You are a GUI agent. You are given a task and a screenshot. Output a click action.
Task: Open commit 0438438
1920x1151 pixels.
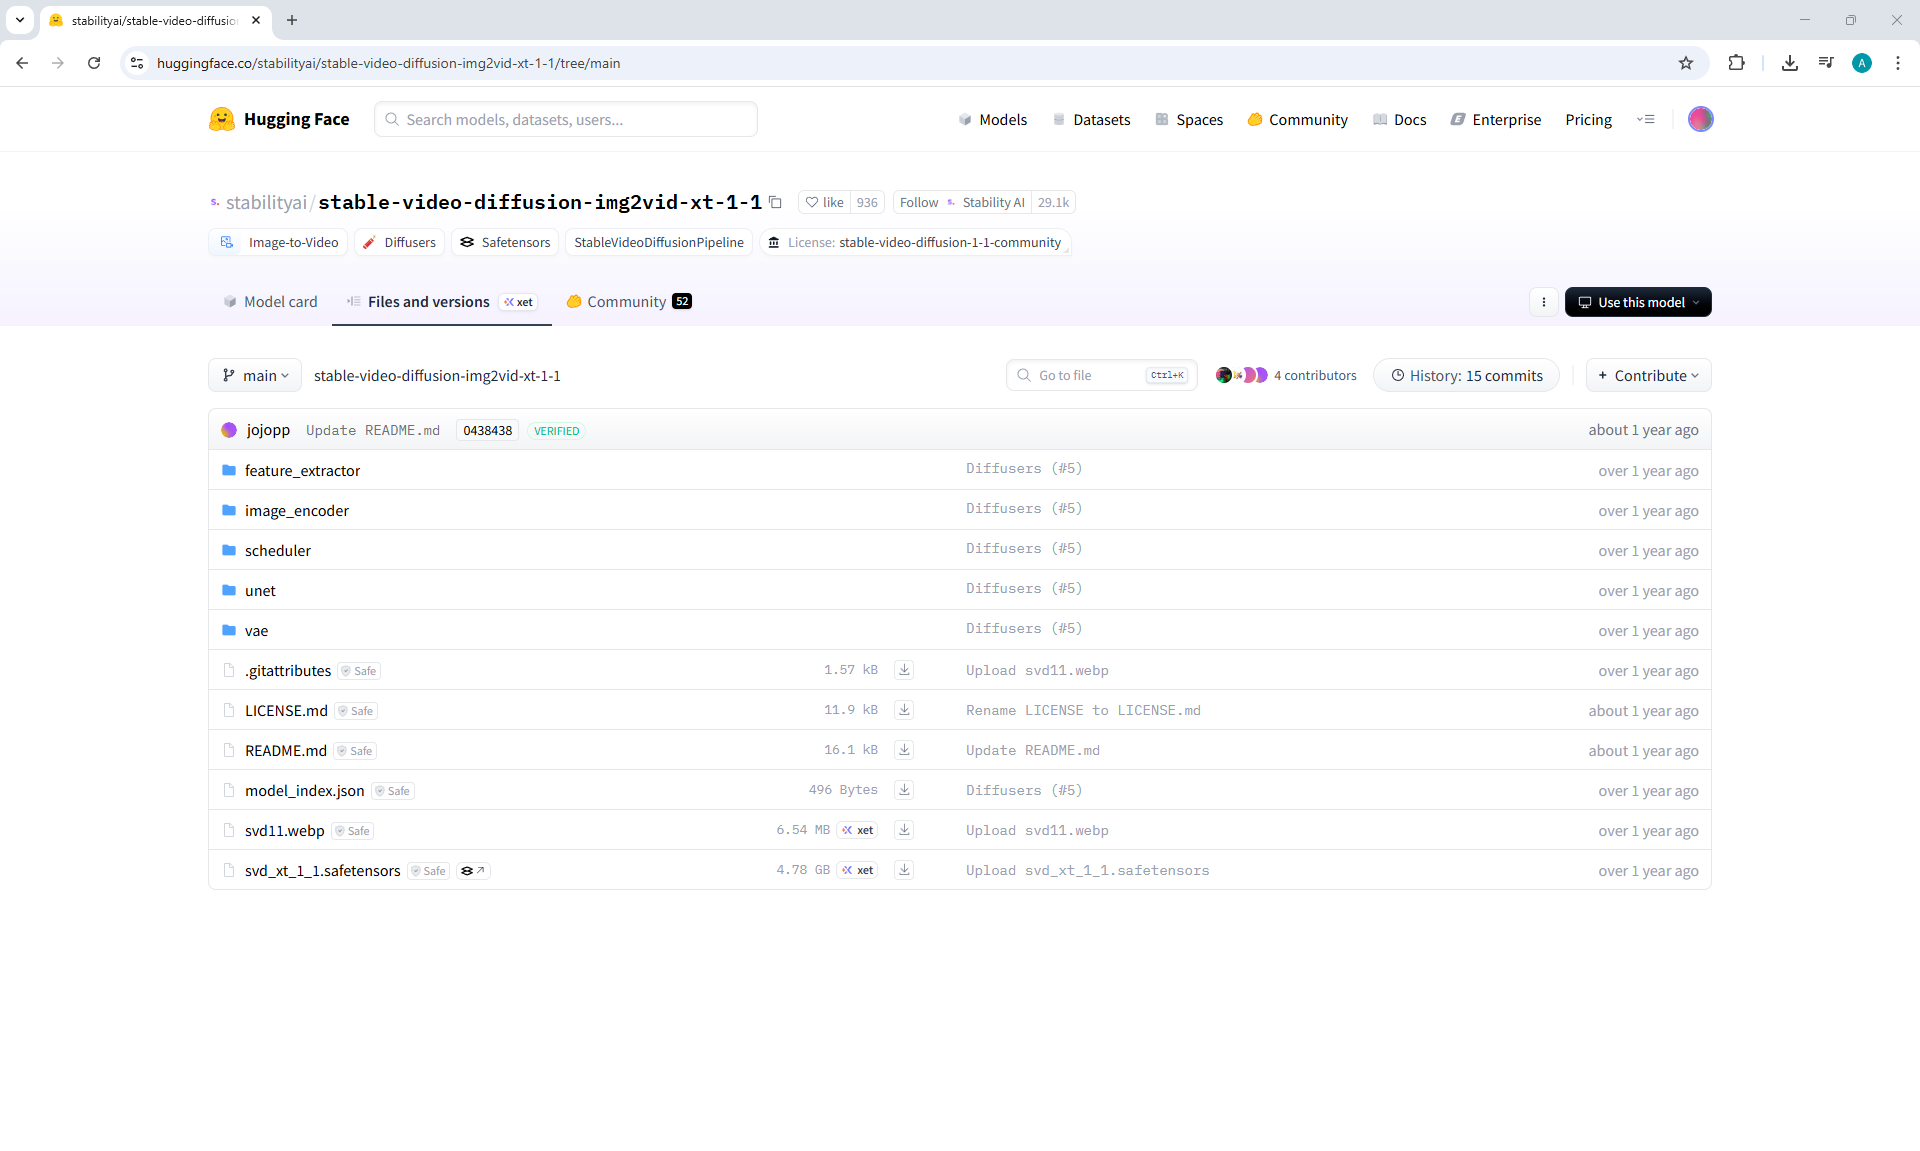[487, 430]
